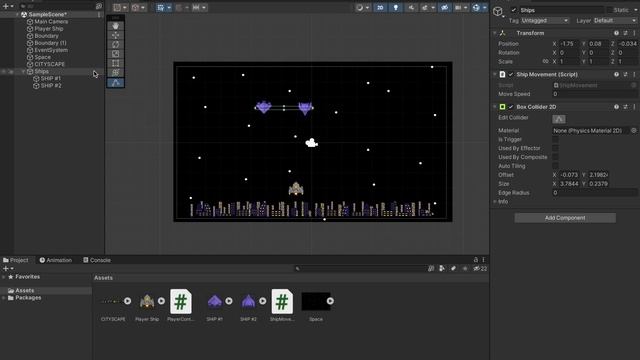Open Transform component more options menu
The width and height of the screenshot is (640, 360).
coord(634,33)
